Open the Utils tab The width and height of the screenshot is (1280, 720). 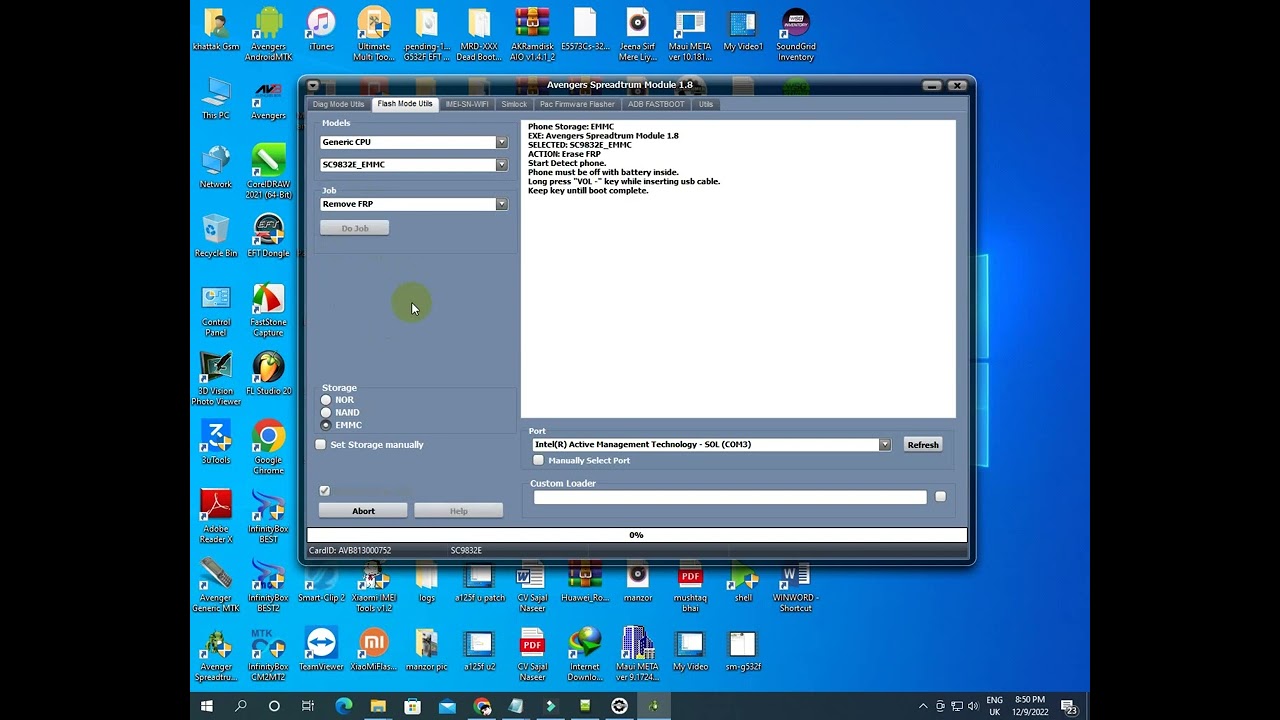(706, 104)
